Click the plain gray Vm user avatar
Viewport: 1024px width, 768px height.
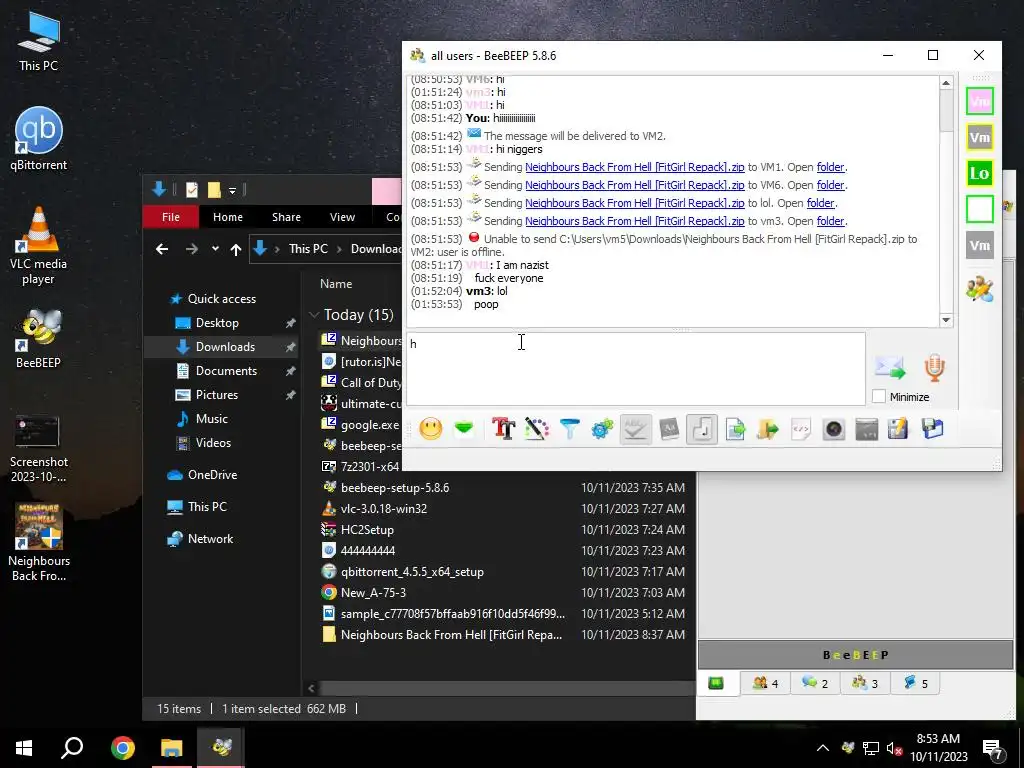(980, 246)
